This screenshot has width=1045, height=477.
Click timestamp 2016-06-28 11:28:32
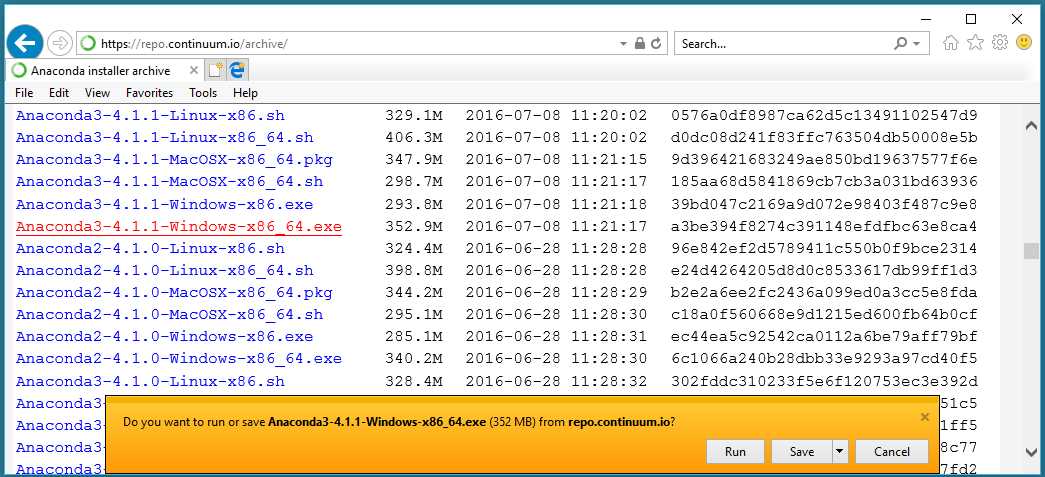pyautogui.click(x=556, y=382)
